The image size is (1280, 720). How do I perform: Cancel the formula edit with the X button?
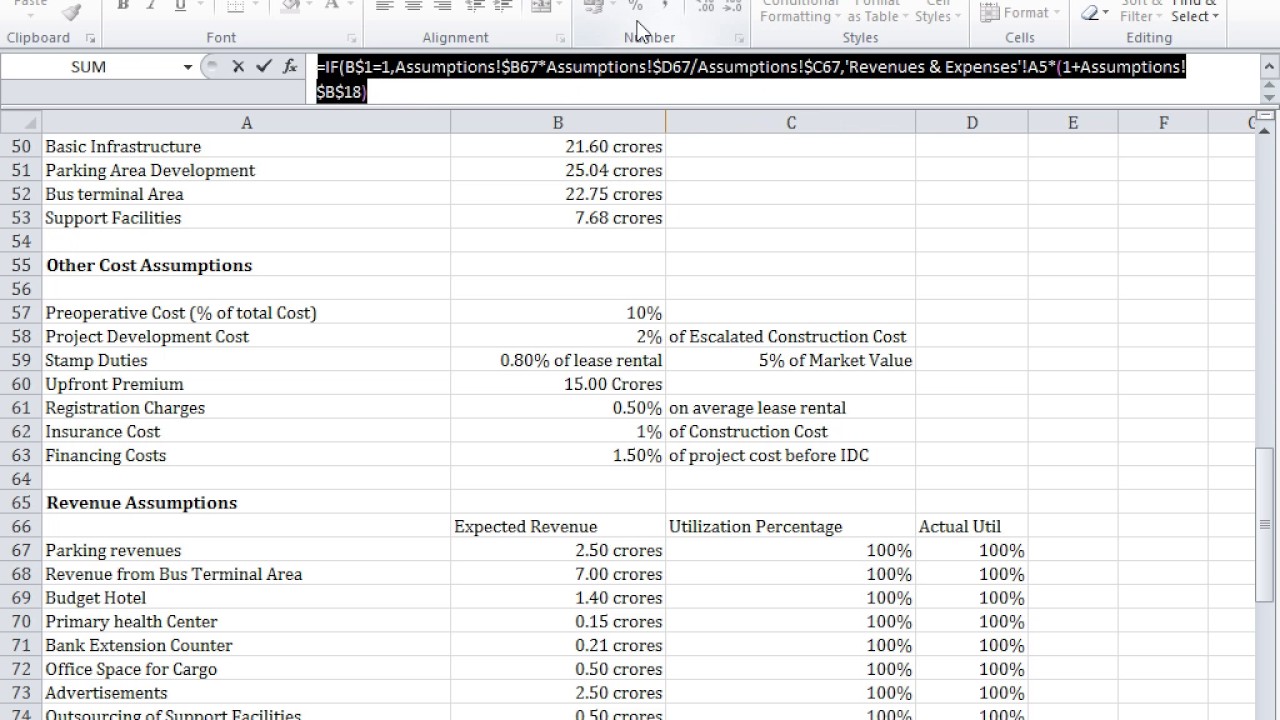[238, 66]
